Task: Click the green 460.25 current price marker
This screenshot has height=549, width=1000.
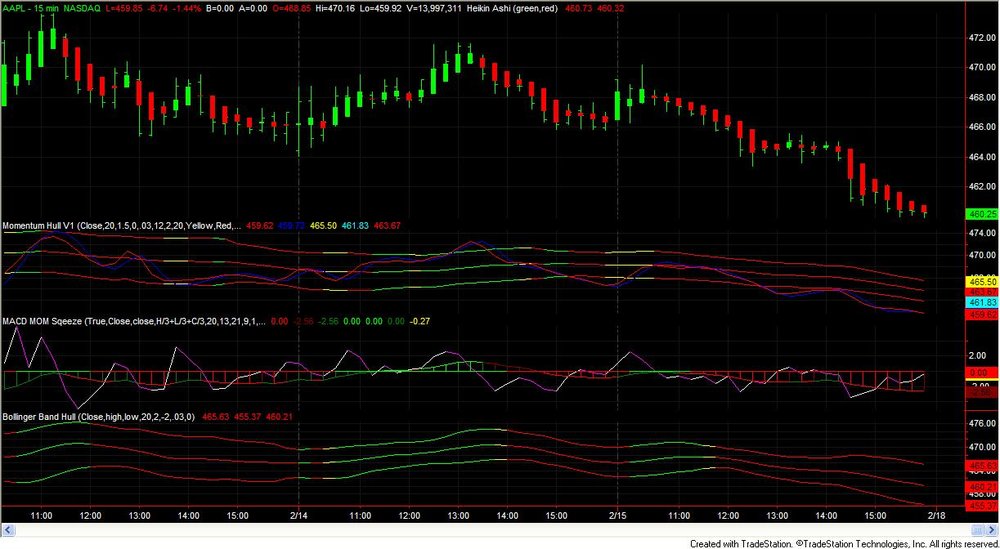Action: coord(983,214)
